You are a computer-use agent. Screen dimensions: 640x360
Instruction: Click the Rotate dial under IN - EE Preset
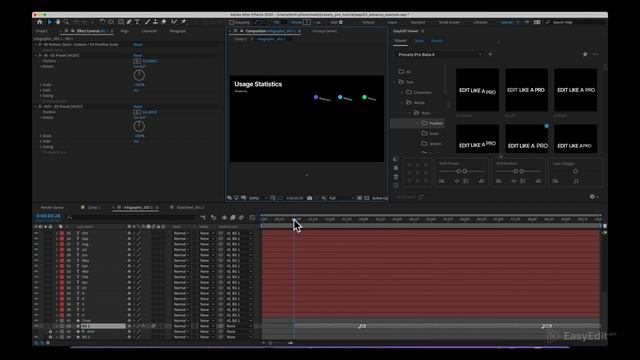(x=139, y=75)
